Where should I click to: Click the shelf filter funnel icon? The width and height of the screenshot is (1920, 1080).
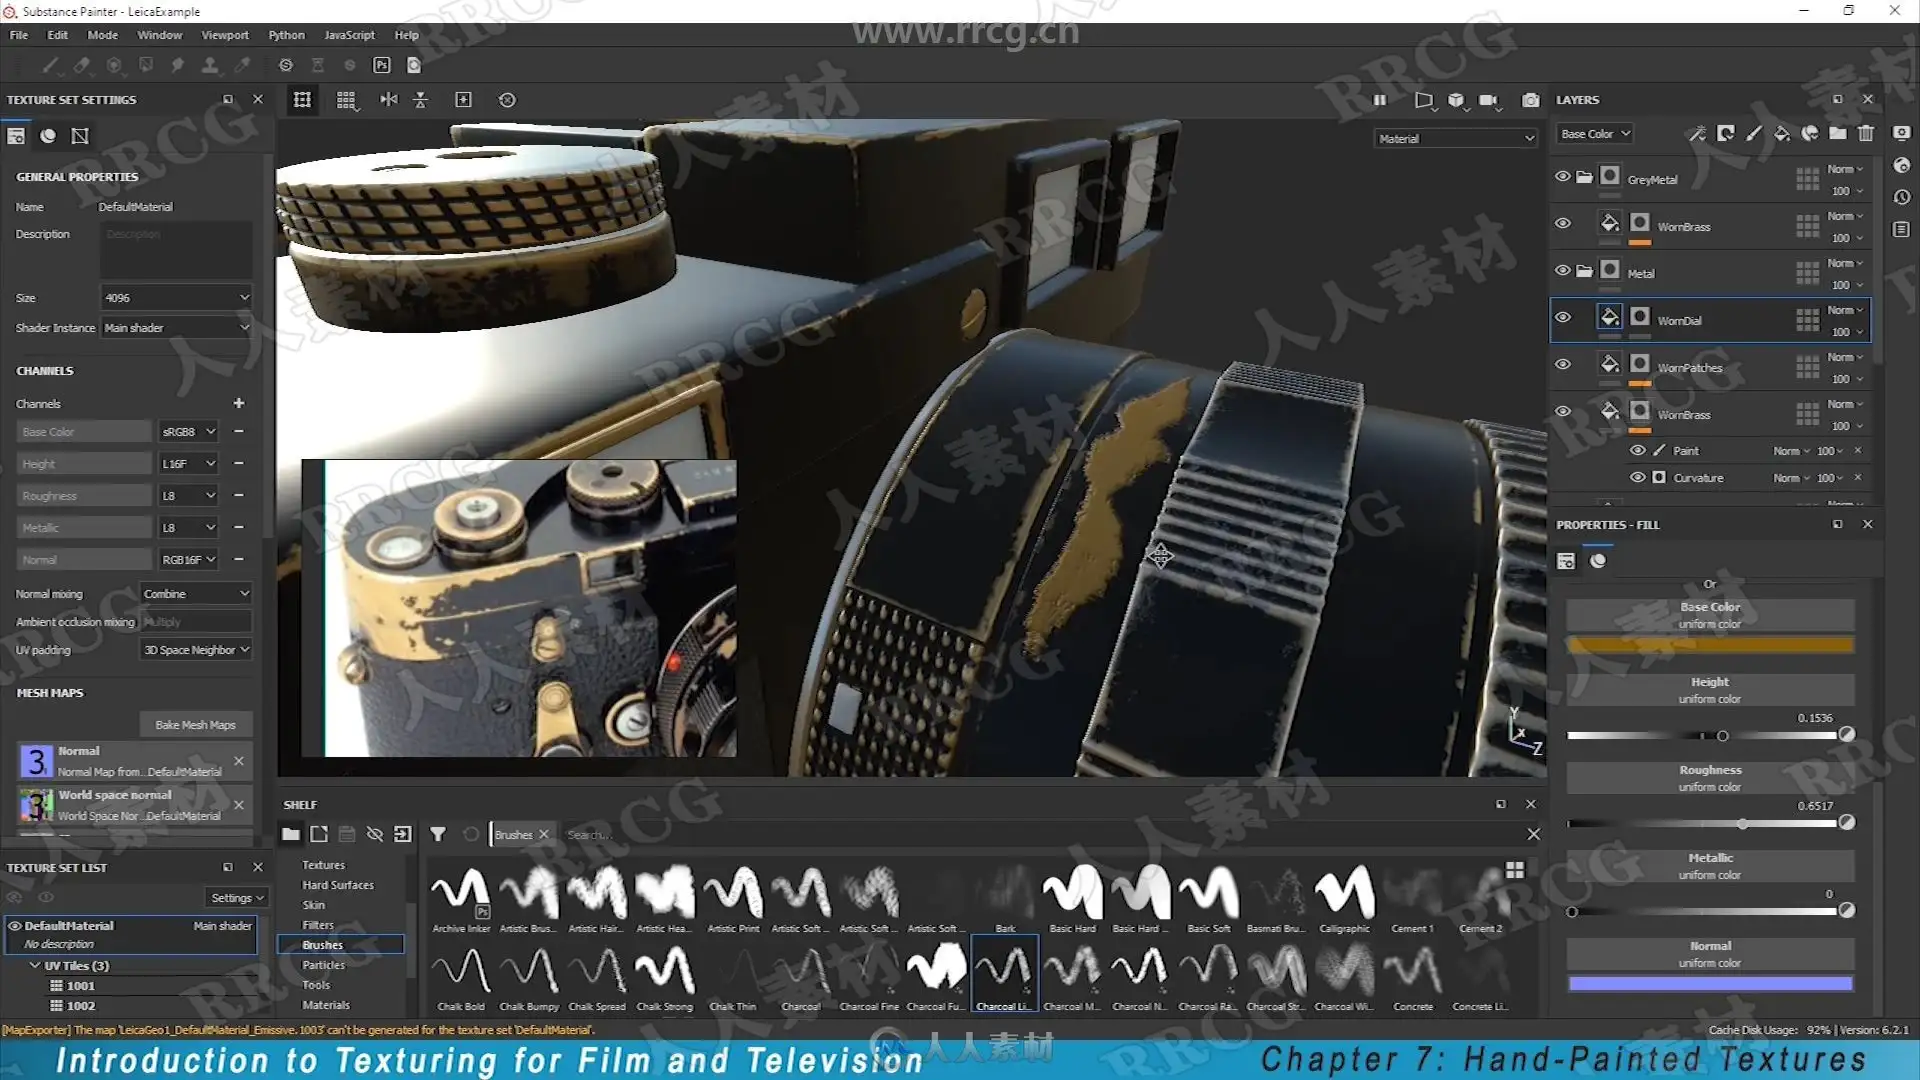coord(438,834)
